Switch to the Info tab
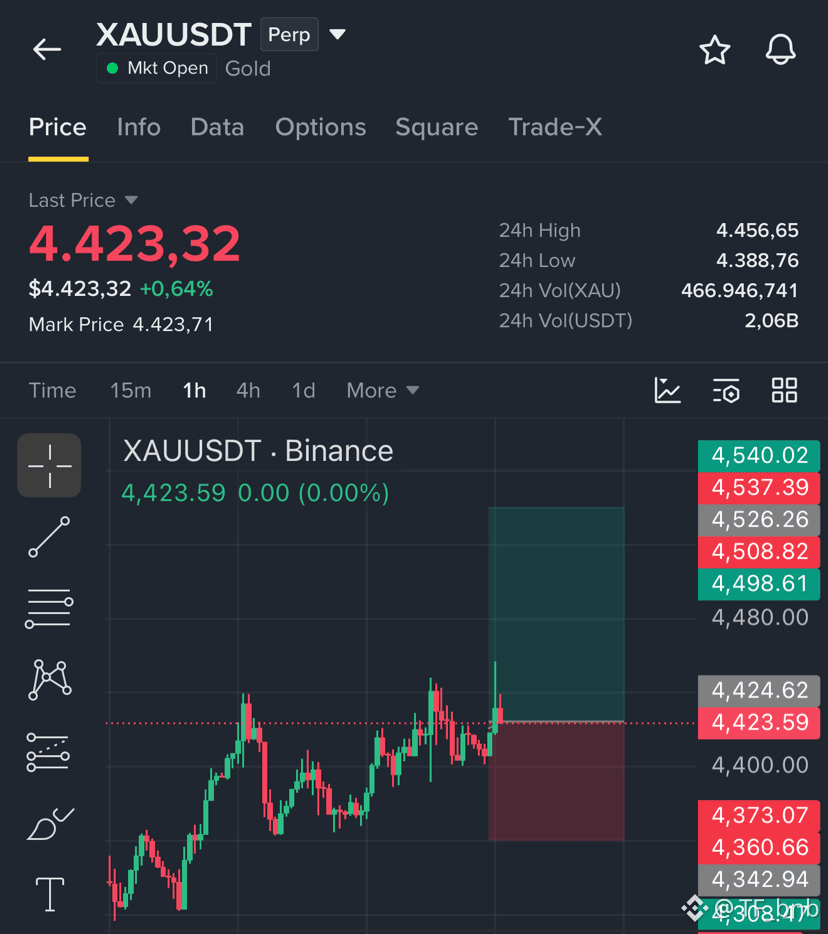The width and height of the screenshot is (828, 934). [139, 127]
